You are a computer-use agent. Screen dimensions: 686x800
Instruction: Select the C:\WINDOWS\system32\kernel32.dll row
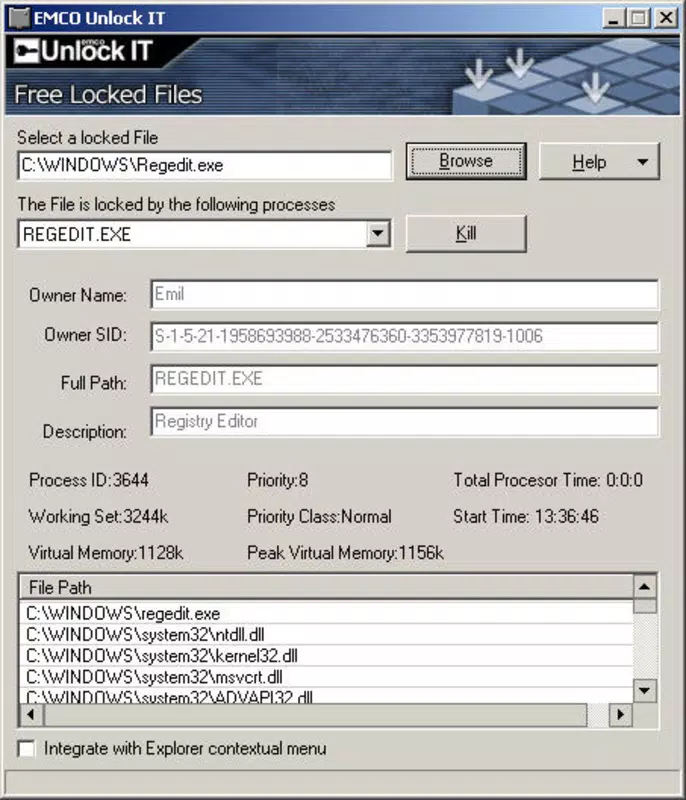[326, 656]
